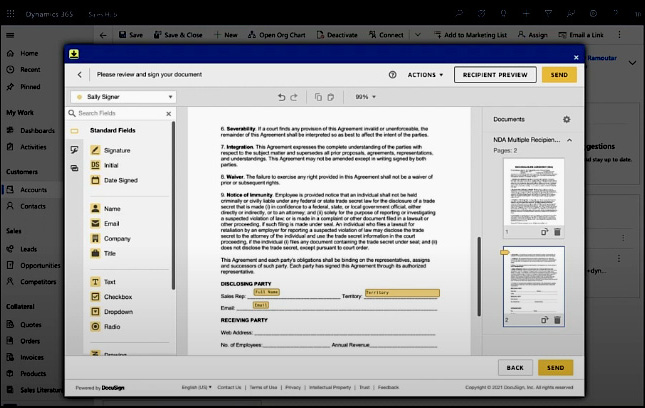This screenshot has height=408, width=645.
Task: Close the DocuSign dialog window
Action: tap(576, 58)
